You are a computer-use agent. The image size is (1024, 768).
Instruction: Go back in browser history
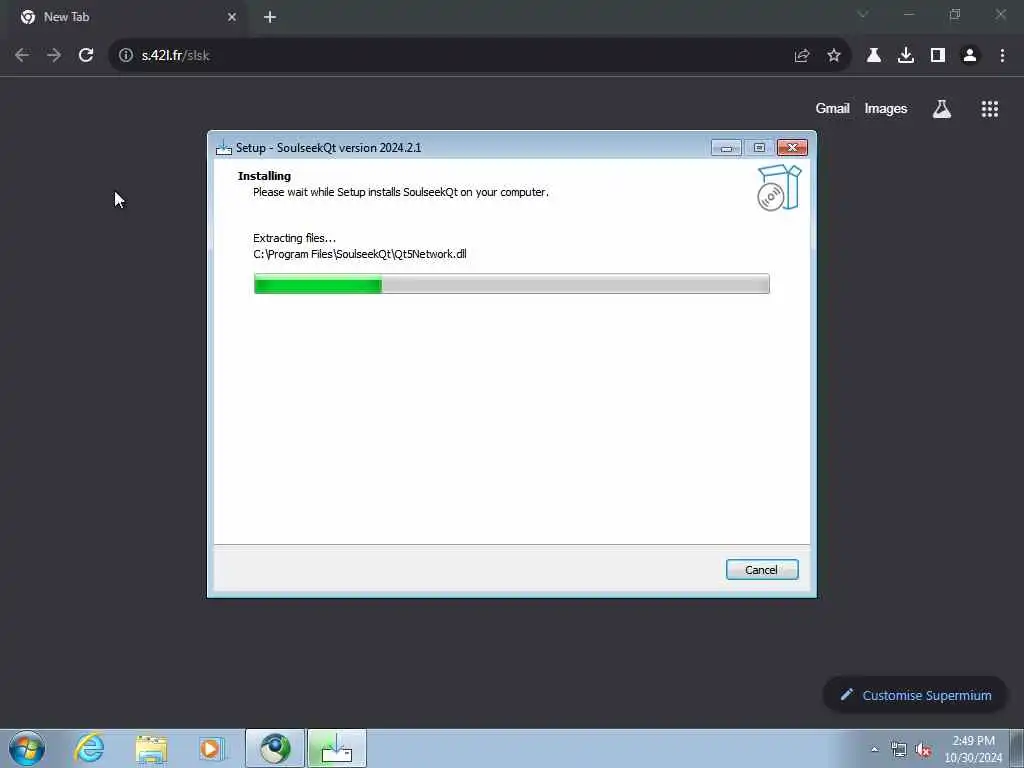pyautogui.click(x=22, y=55)
